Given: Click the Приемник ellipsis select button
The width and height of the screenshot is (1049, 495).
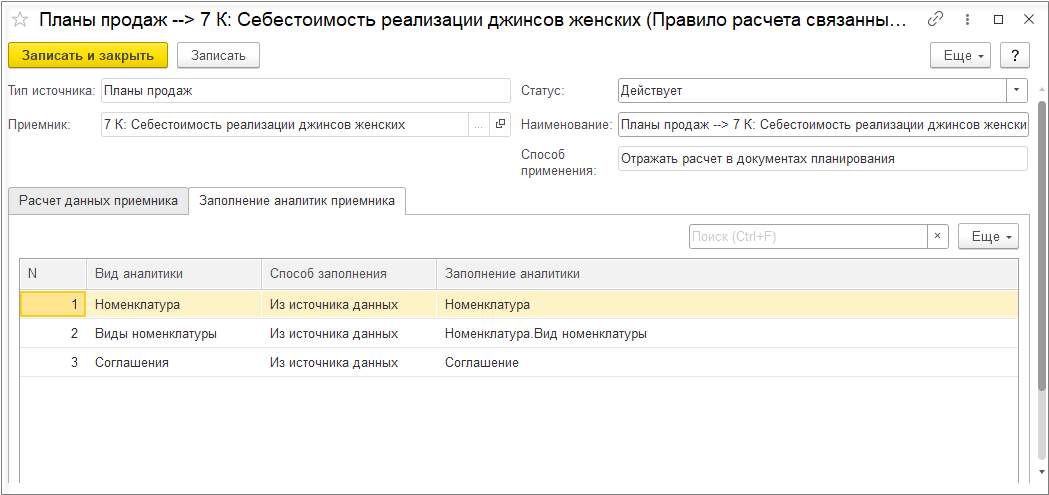Looking at the screenshot, I should click(478, 125).
